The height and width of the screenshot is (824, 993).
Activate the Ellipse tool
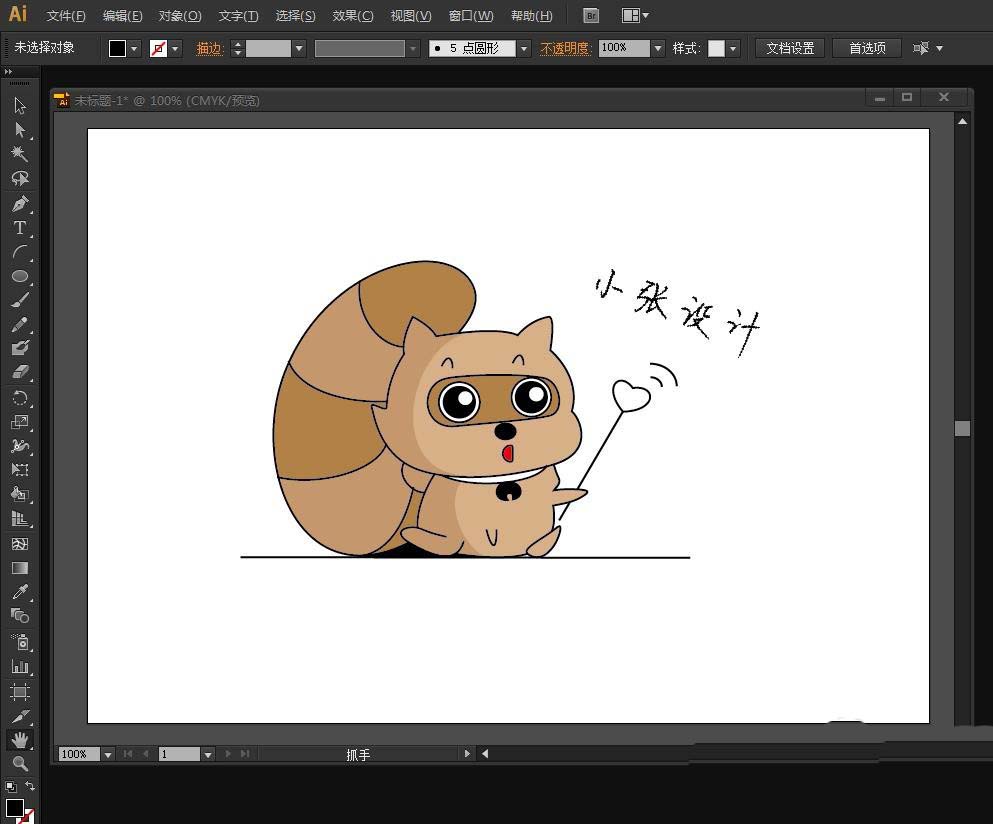tap(19, 276)
